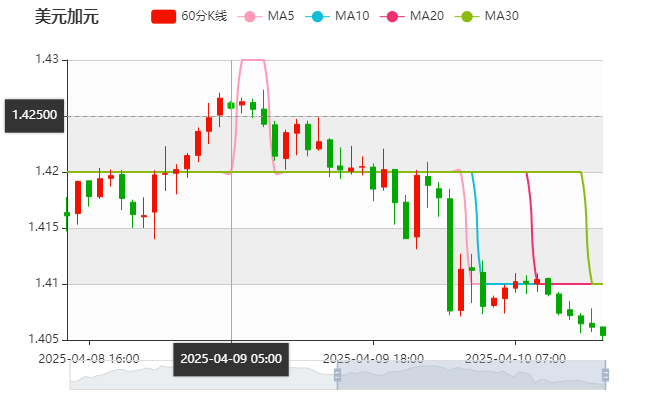Toggle the MA20 legend line
This screenshot has height=400, width=670.
tap(412, 17)
